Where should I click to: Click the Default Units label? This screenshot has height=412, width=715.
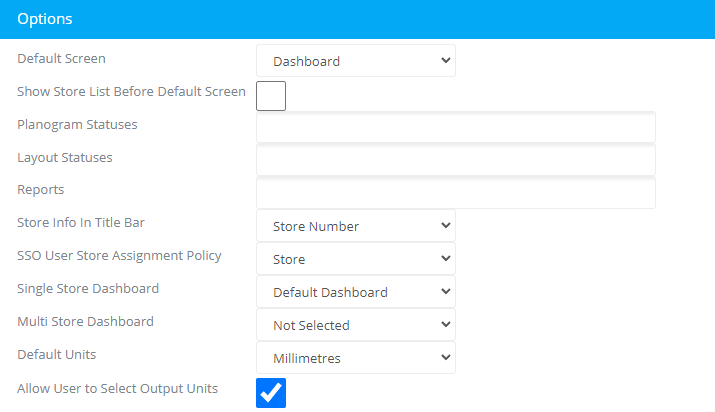point(57,355)
